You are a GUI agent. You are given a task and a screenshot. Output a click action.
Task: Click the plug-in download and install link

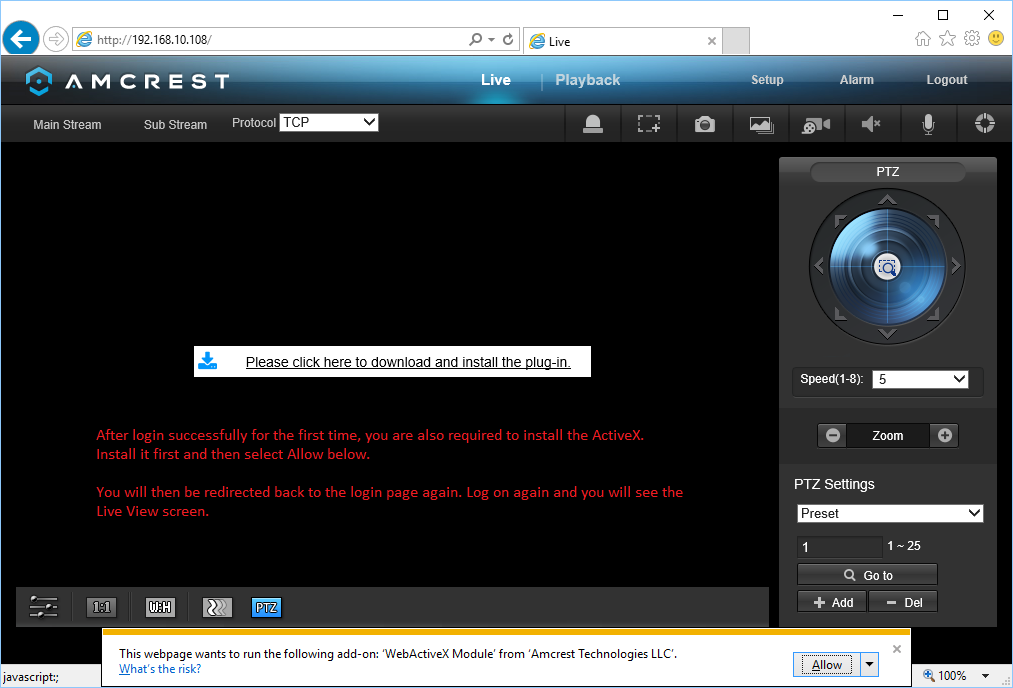(407, 362)
